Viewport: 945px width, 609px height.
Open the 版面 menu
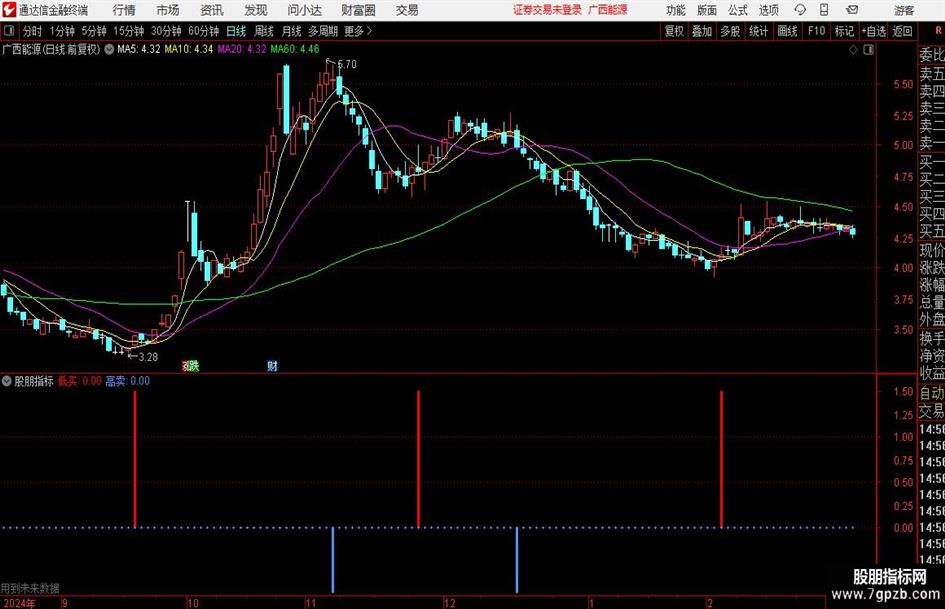[706, 10]
